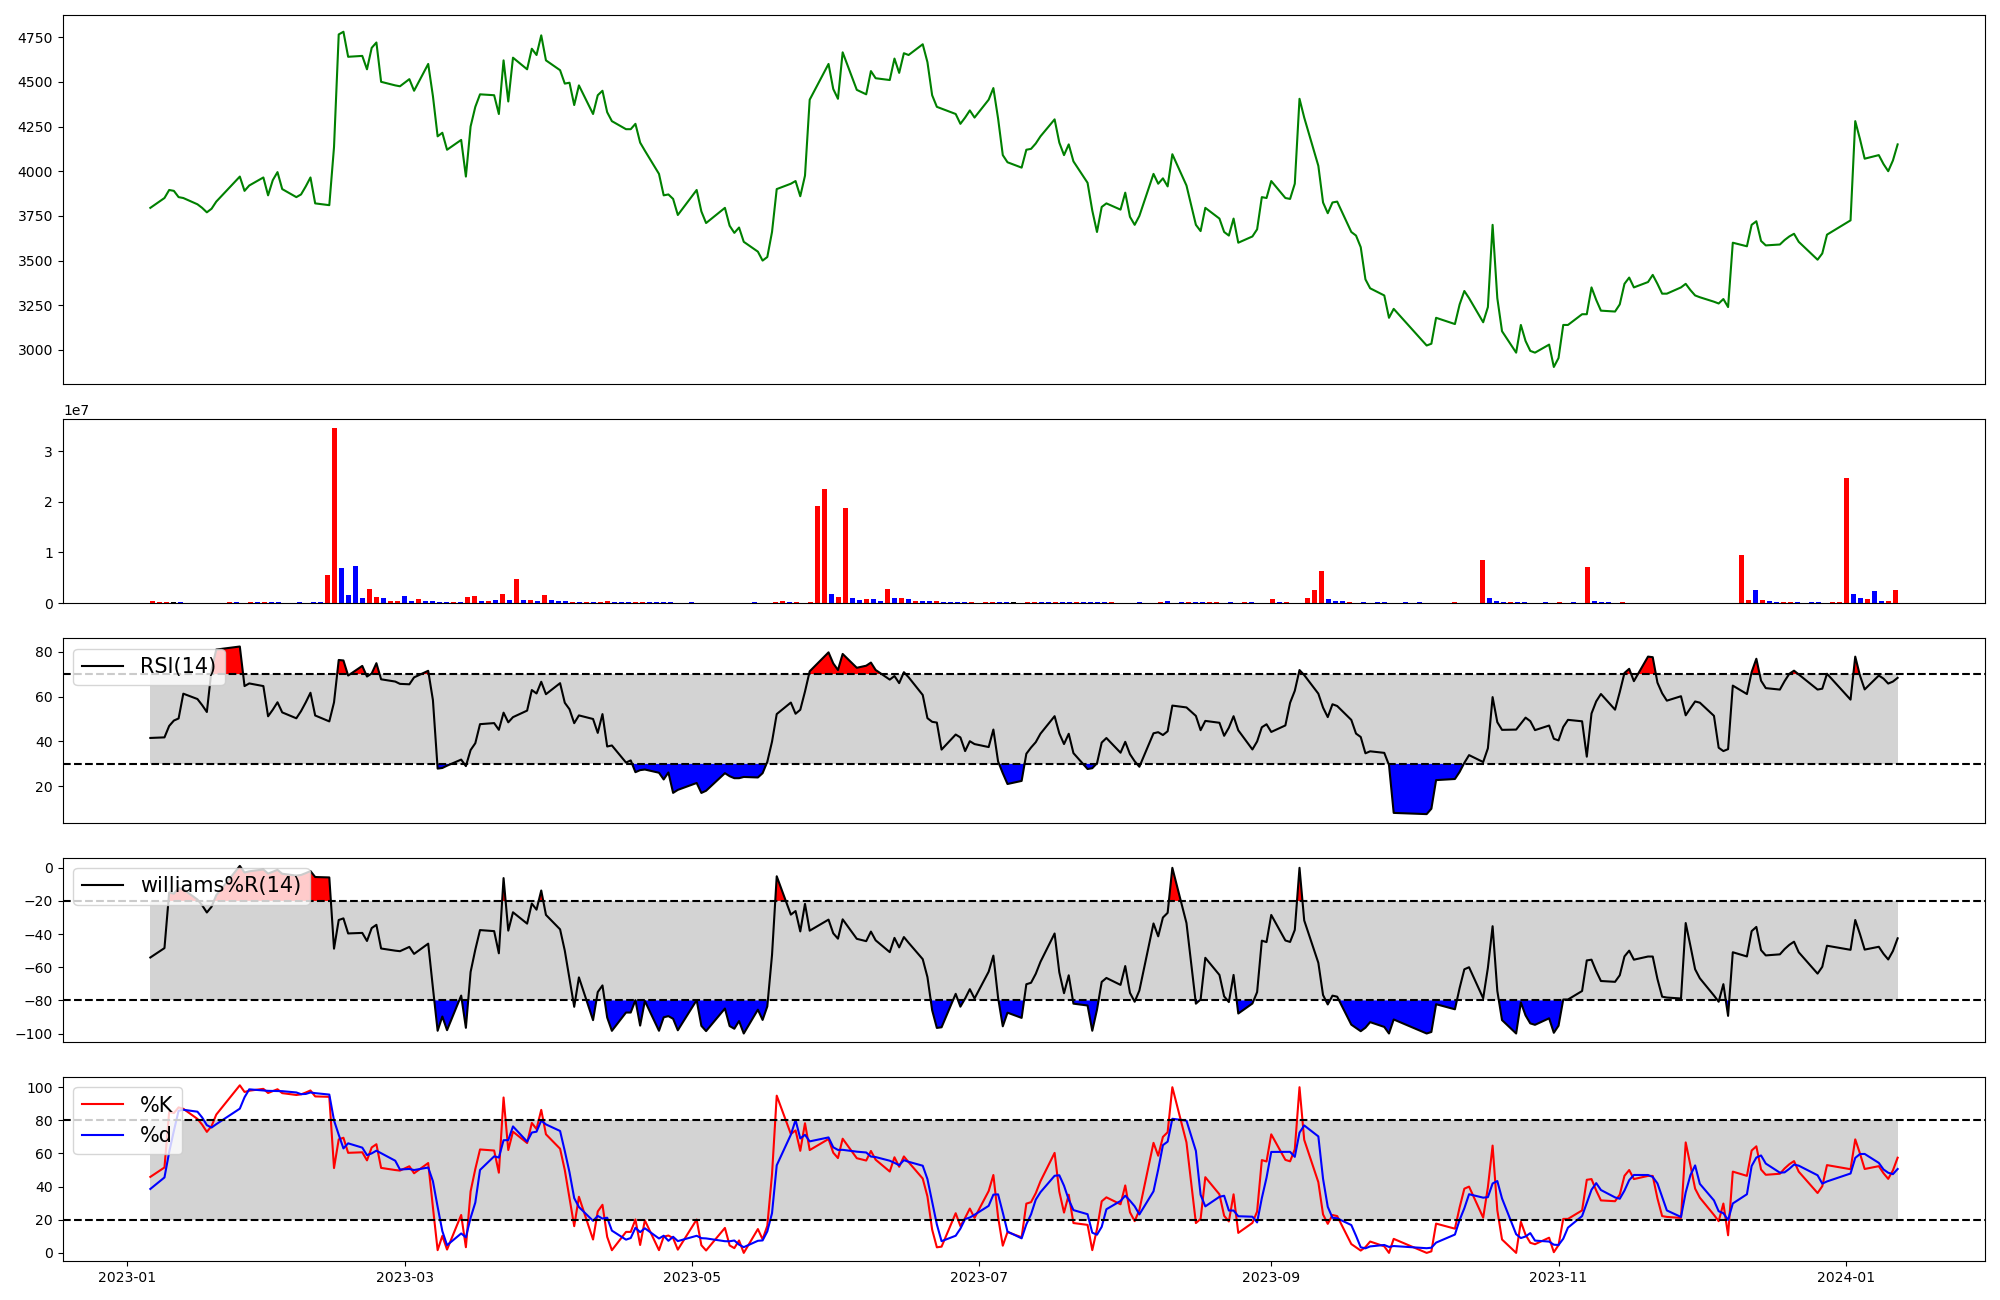Click the %K legend entry text

(x=156, y=1105)
